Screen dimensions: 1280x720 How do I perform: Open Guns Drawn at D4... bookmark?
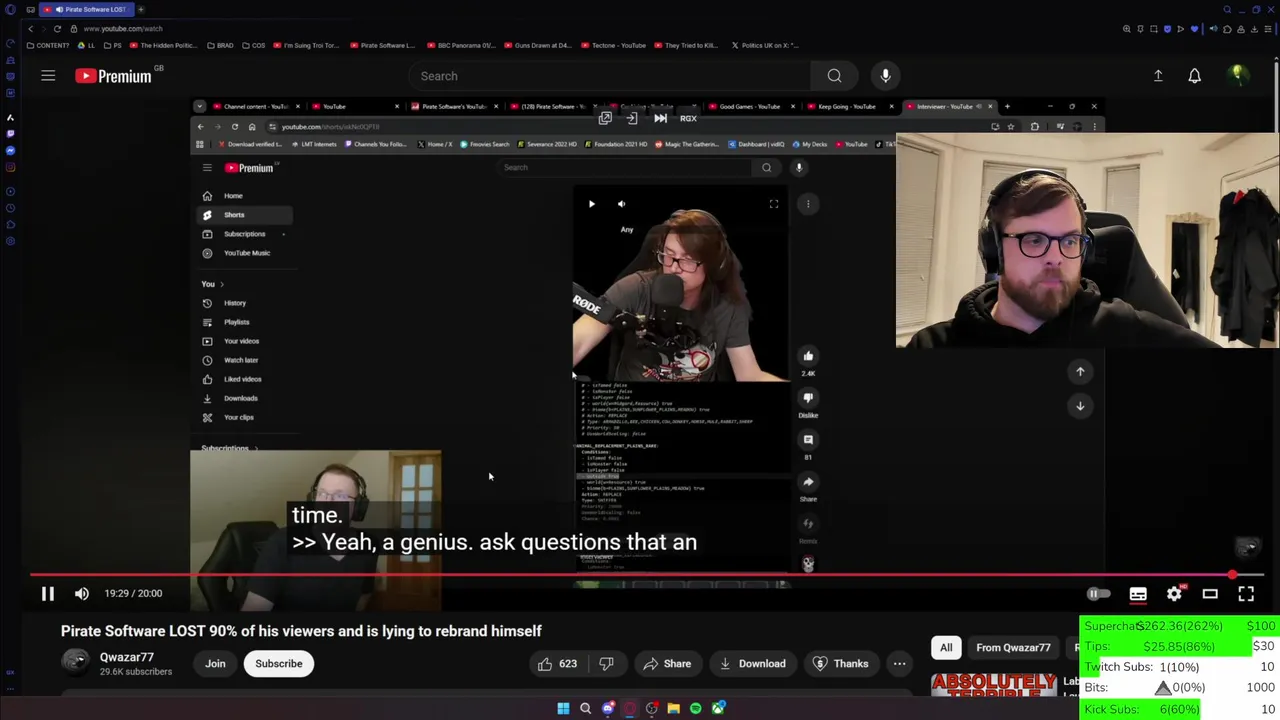point(538,45)
